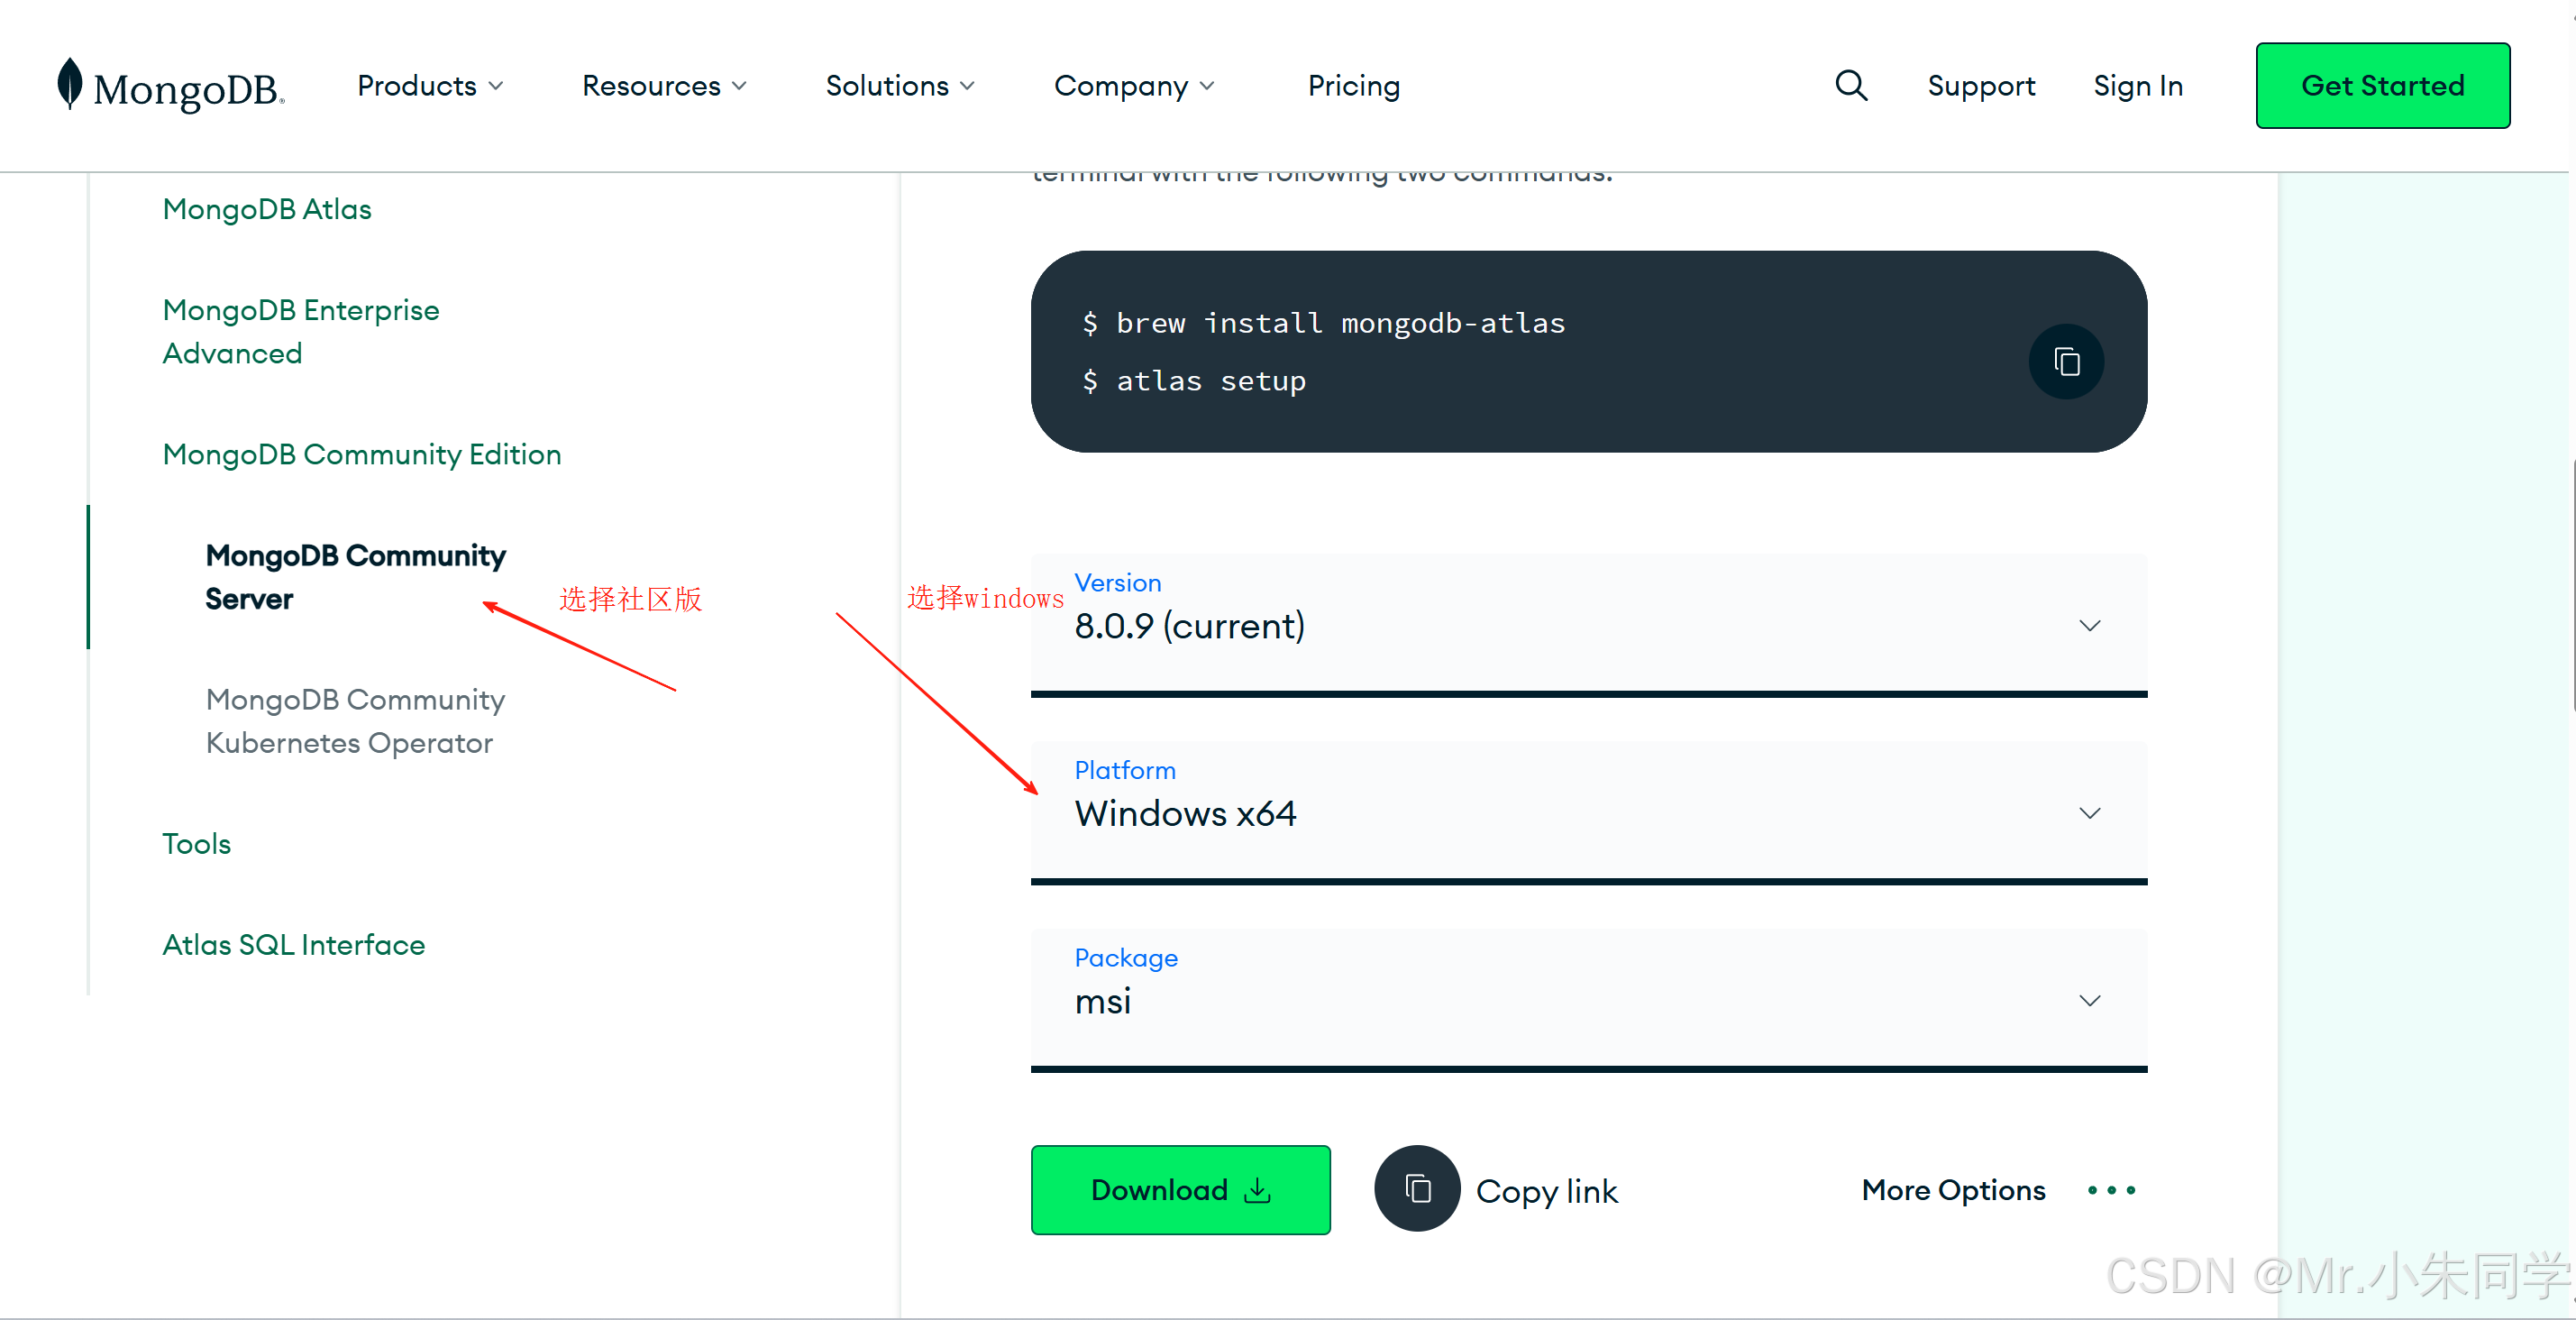The width and height of the screenshot is (2576, 1320).
Task: Open the More Options three dots
Action: point(2111,1190)
